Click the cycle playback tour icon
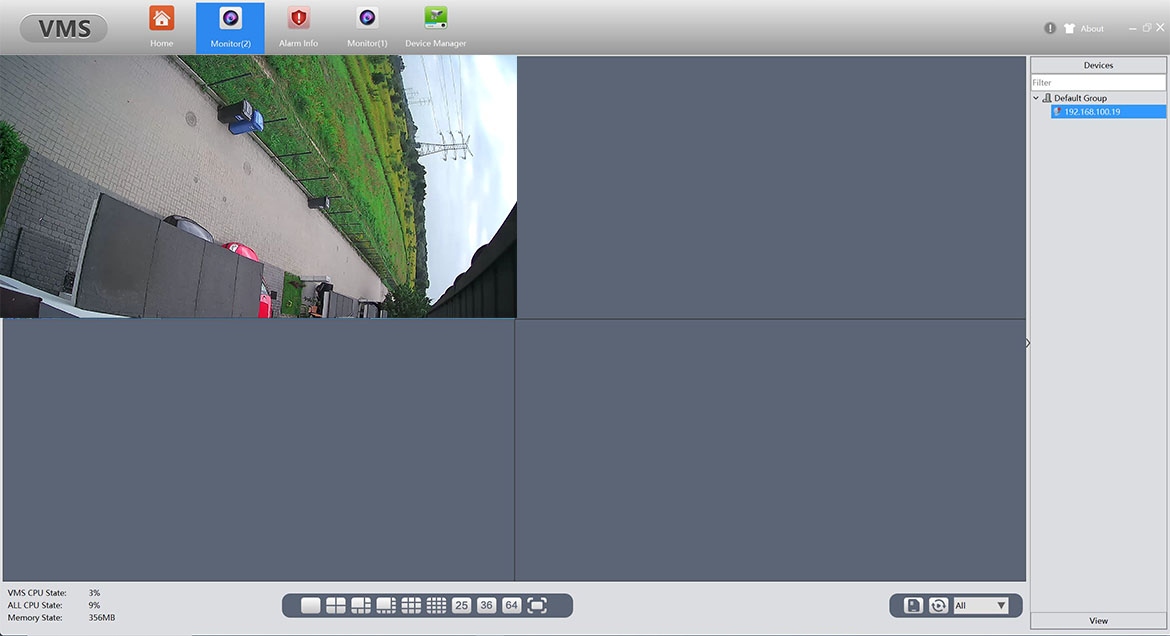Viewport: 1170px width, 636px height. click(939, 605)
